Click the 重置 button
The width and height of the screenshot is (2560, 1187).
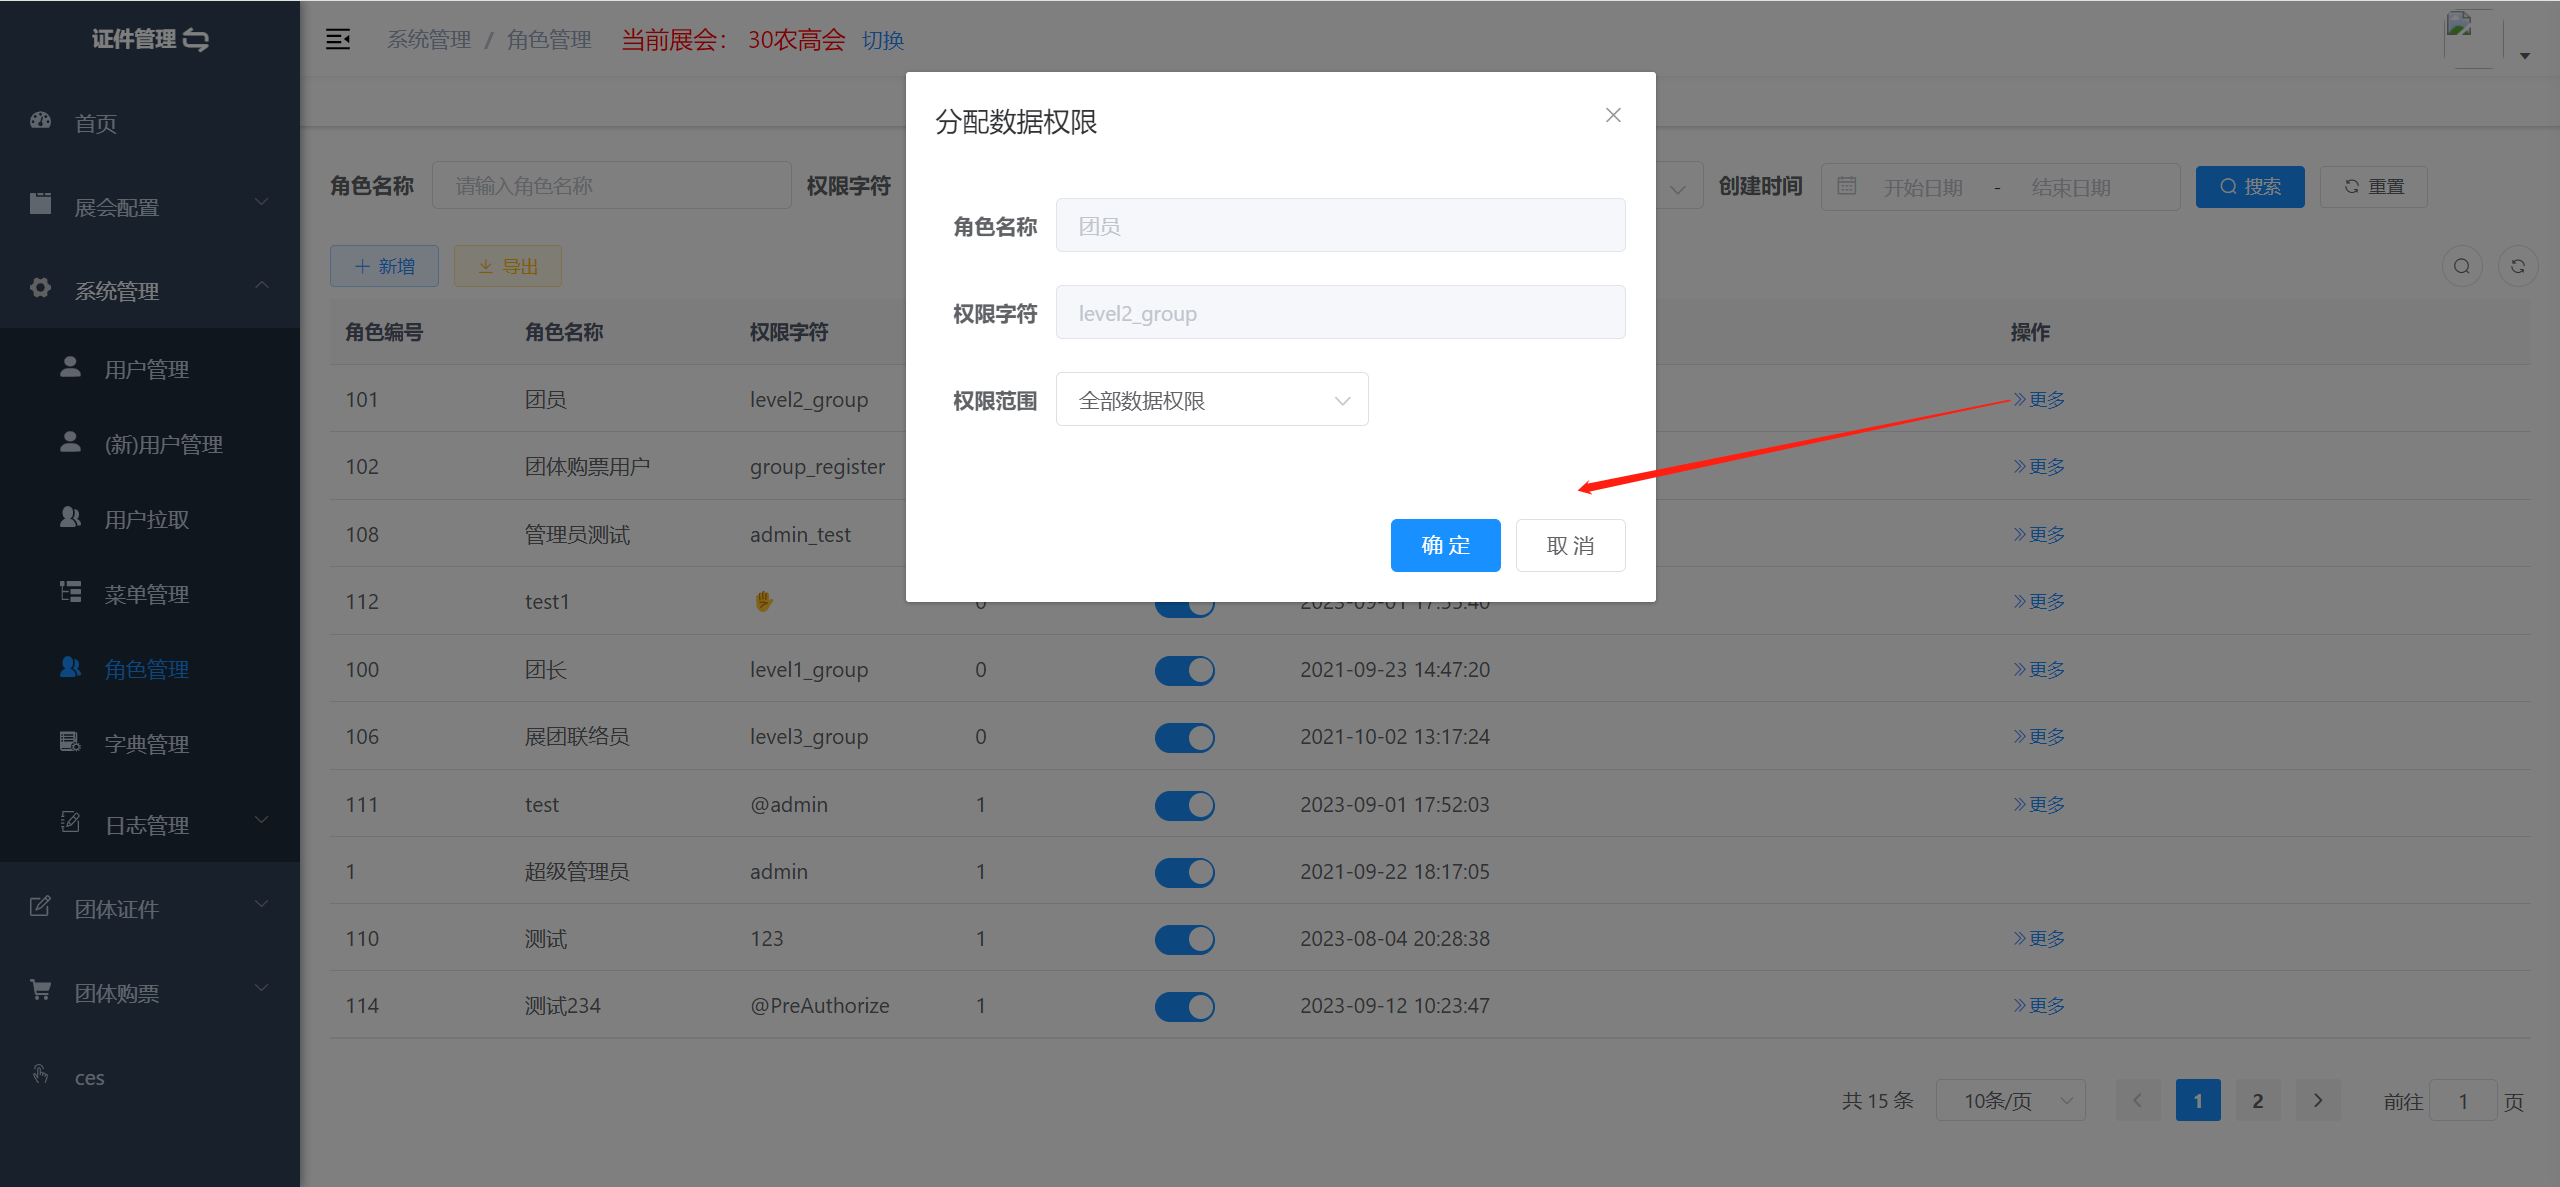(x=2374, y=187)
